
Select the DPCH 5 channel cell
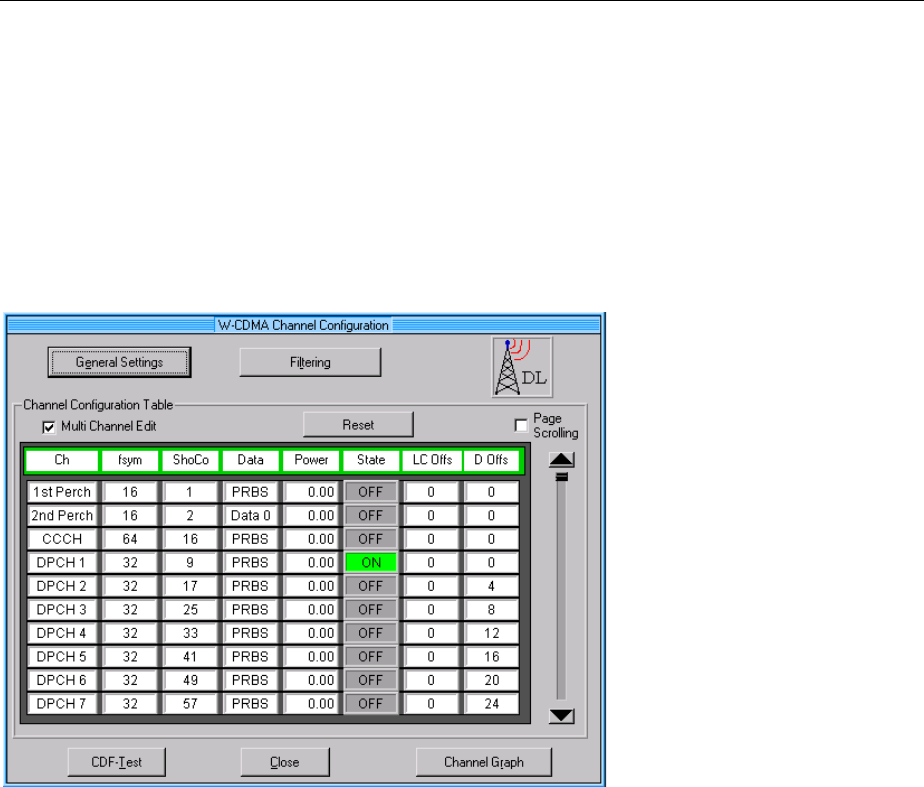coord(62,657)
